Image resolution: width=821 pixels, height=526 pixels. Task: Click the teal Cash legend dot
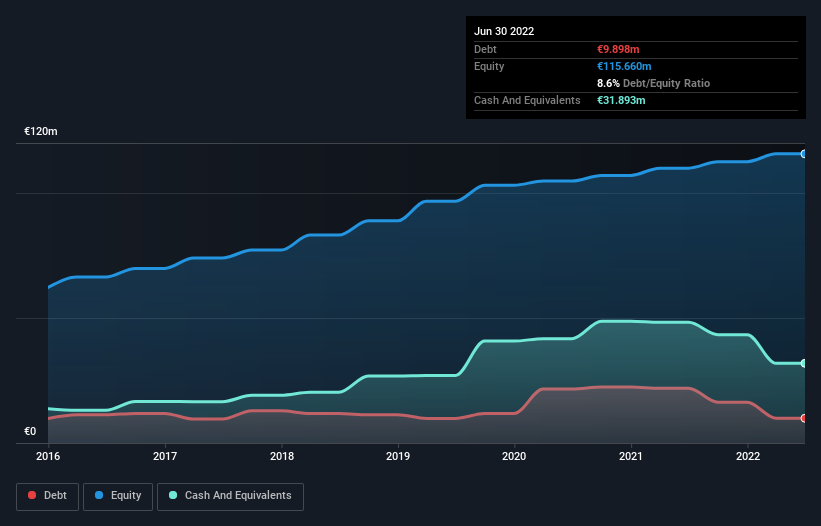[173, 495]
